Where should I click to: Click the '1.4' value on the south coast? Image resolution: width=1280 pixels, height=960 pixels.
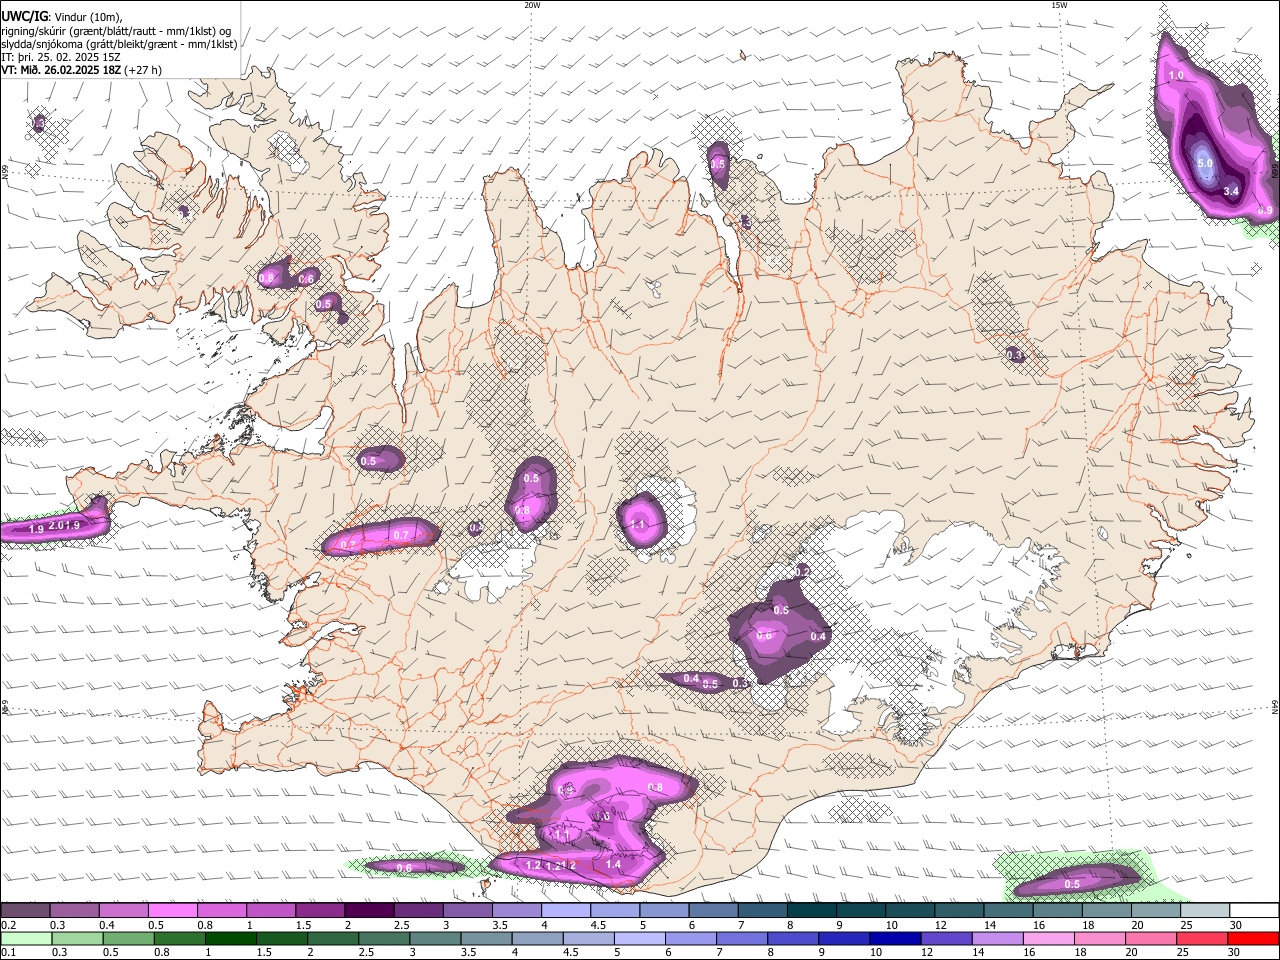point(613,864)
